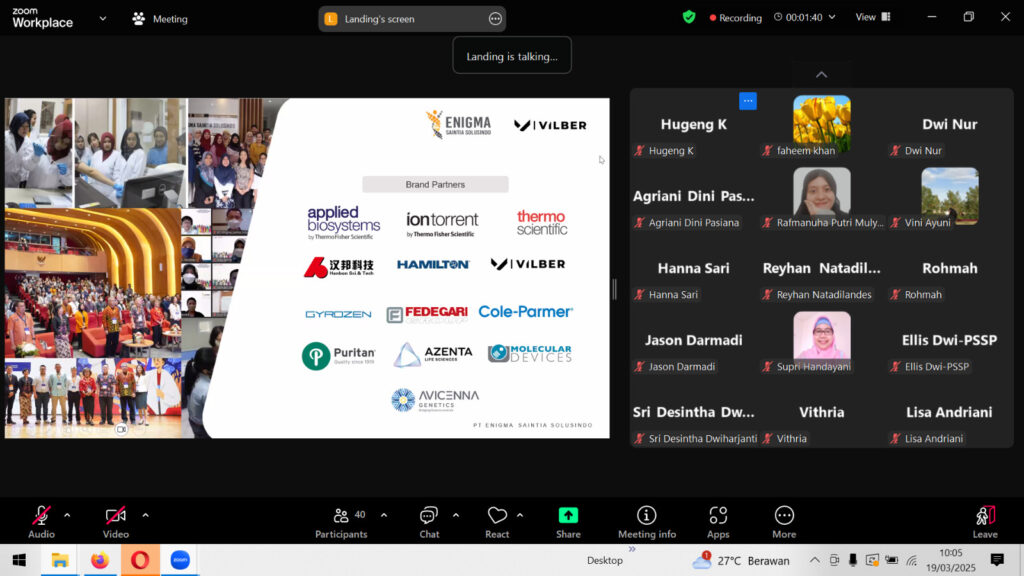The height and width of the screenshot is (576, 1024).
Task: Click the battery tray icon
Action: click(891, 560)
